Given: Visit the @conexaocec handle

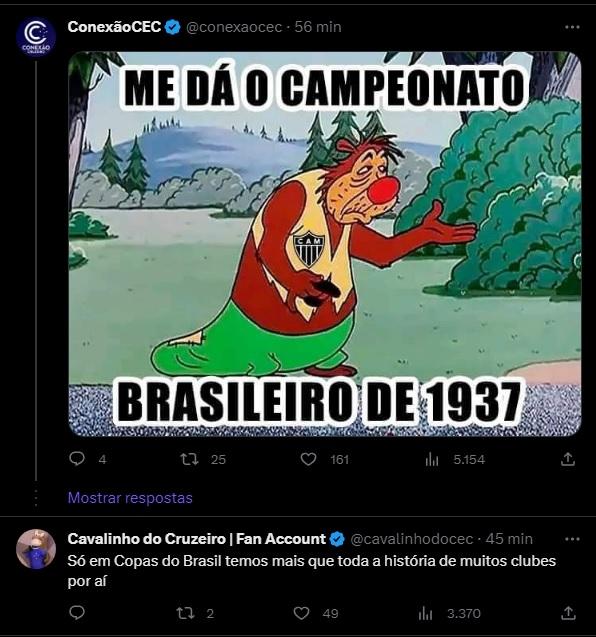Looking at the screenshot, I should (x=234, y=27).
